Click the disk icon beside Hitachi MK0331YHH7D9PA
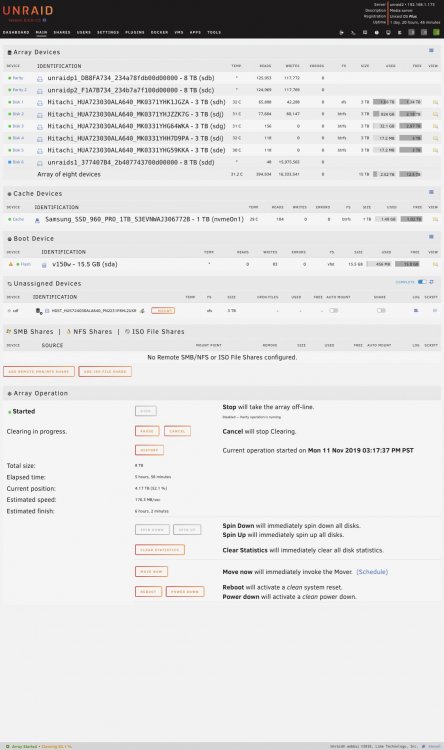This screenshot has width=444, height=750. pyautogui.click(x=40, y=139)
